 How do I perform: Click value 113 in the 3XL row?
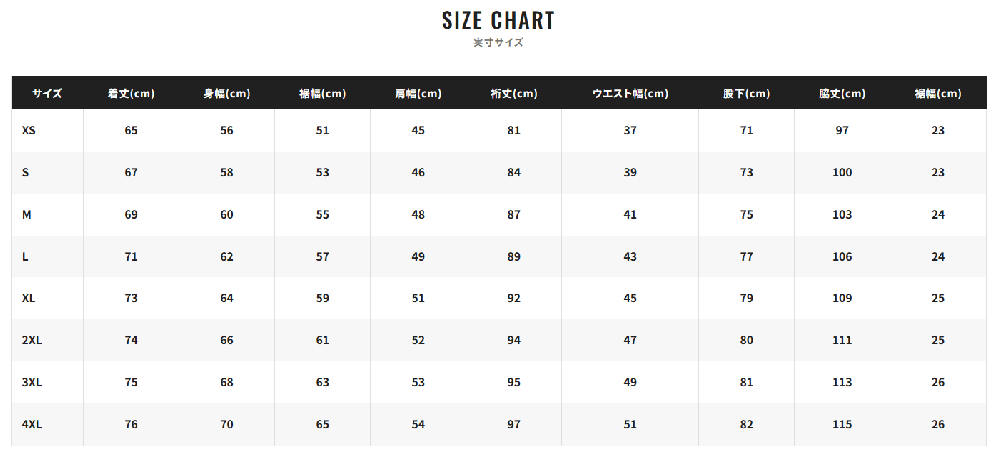click(x=842, y=383)
